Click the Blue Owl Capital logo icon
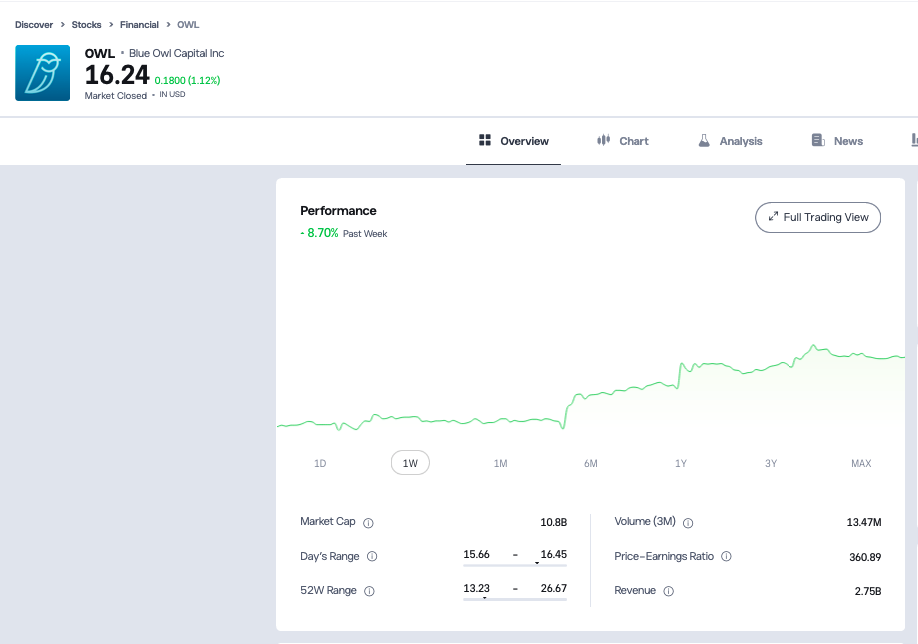 (x=42, y=73)
